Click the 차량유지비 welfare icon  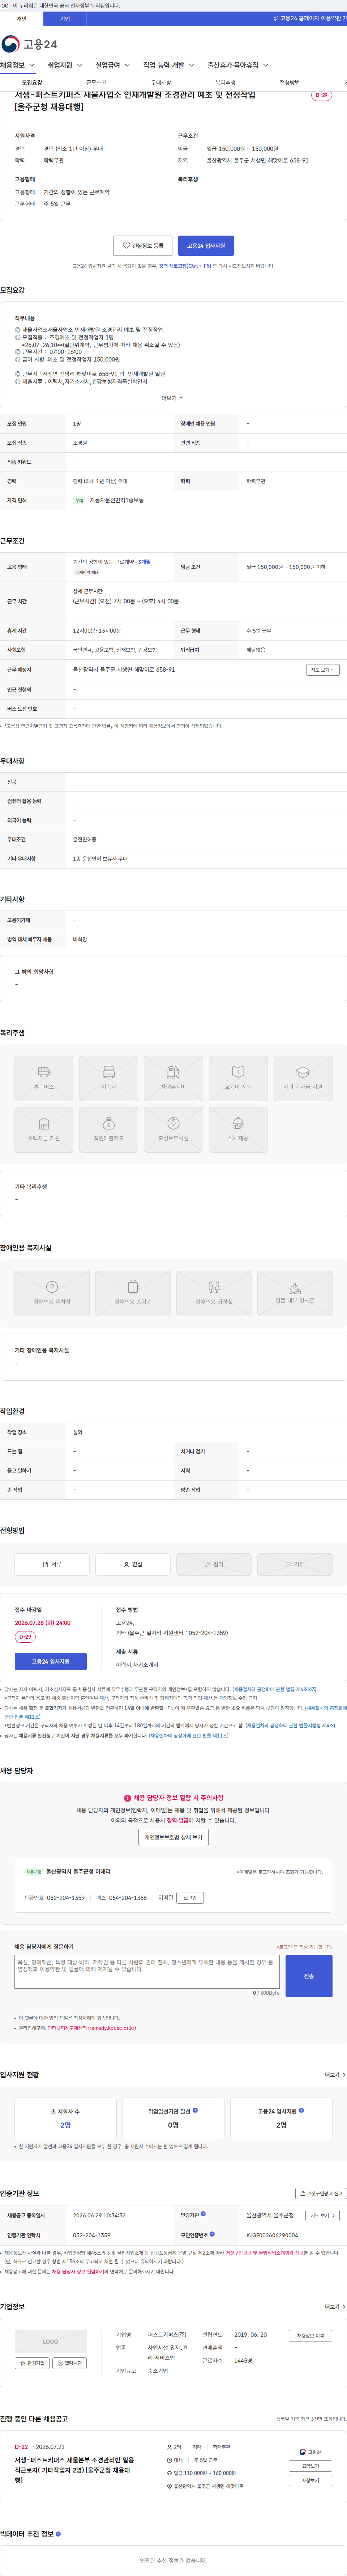coord(173,1079)
